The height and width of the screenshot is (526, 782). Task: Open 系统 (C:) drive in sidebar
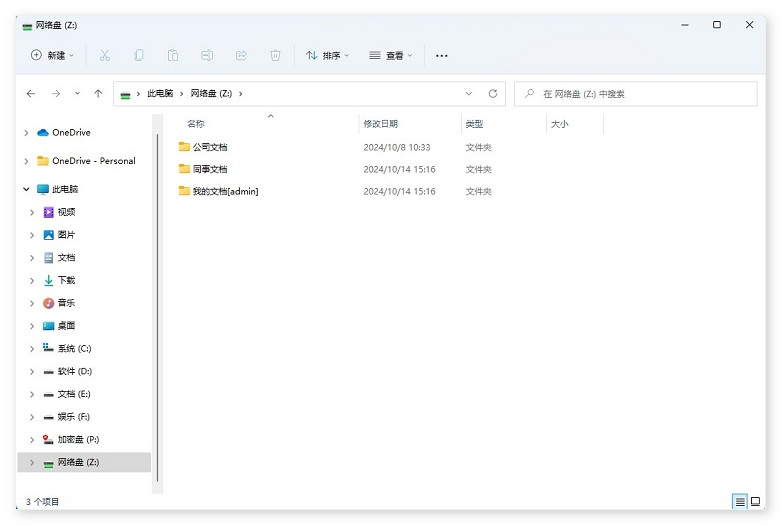[x=74, y=348]
